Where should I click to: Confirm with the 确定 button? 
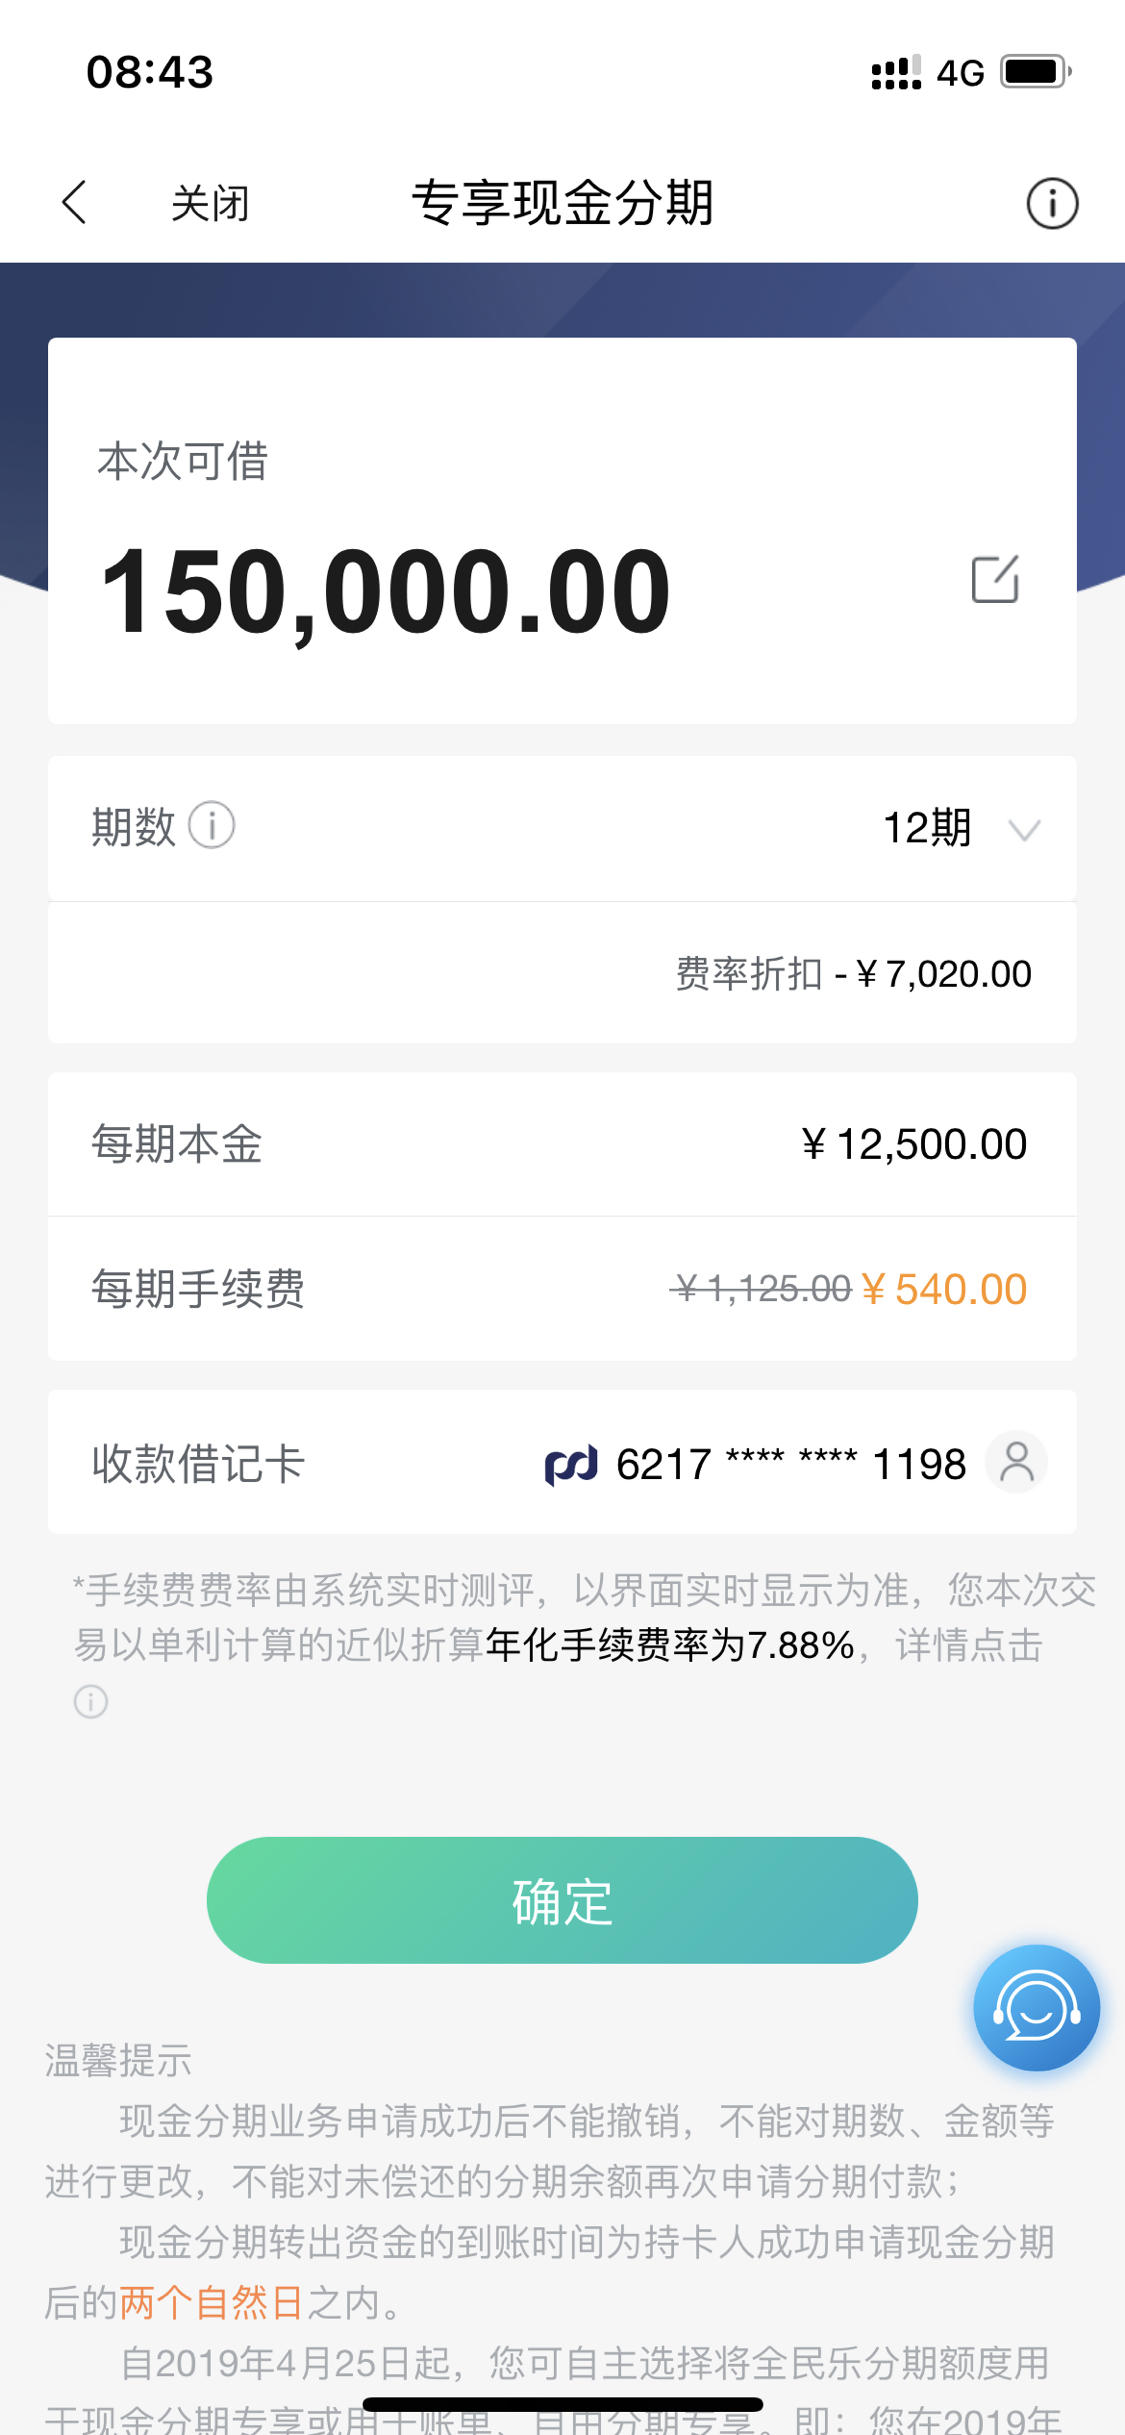562,1900
